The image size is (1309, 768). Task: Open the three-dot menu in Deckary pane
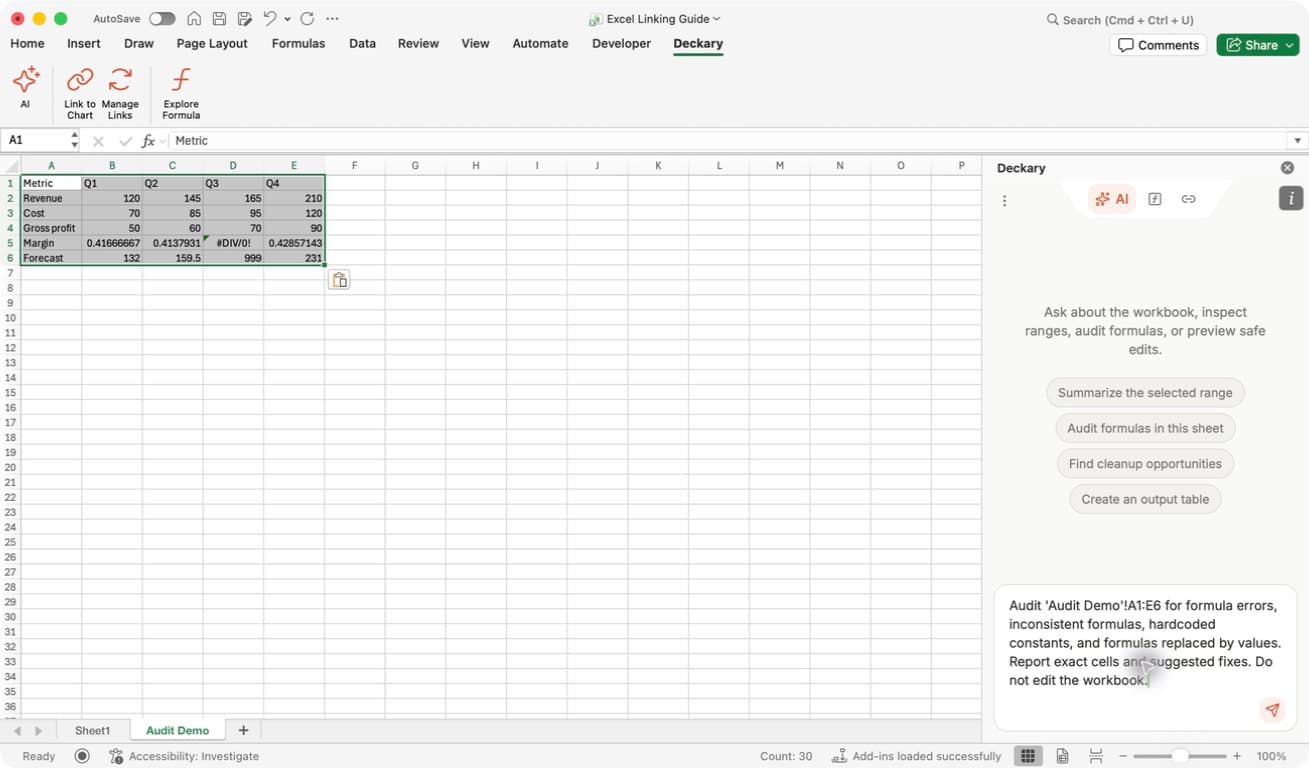(1004, 201)
